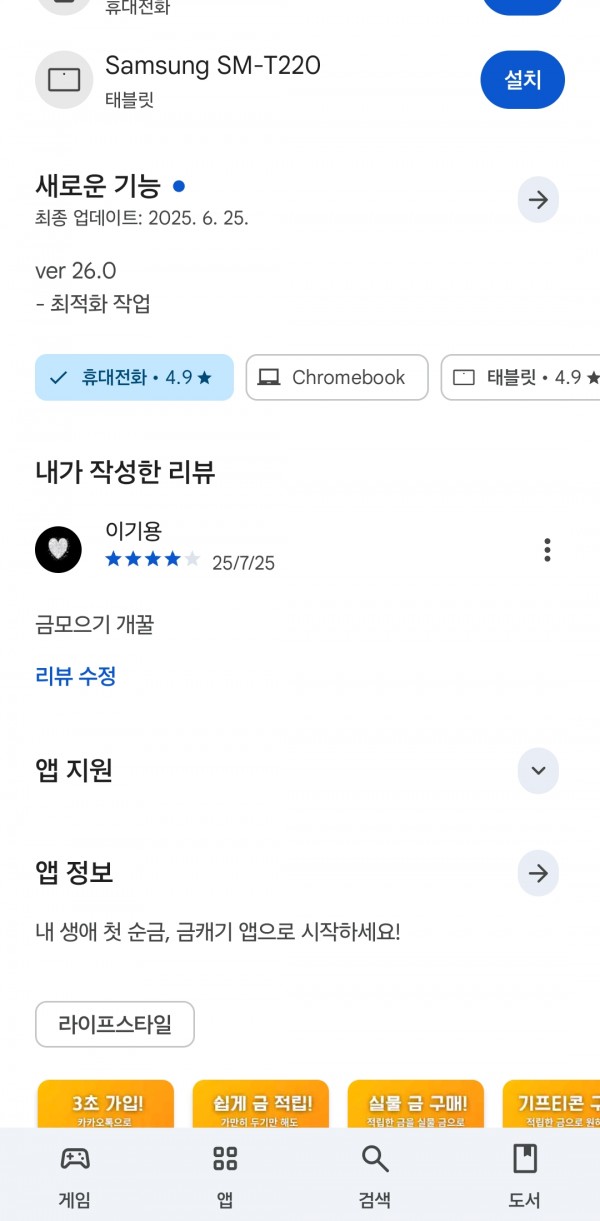Open the 실물 금 구매! screenshot thumbnail
This screenshot has height=1221, width=600.
pos(416,1103)
